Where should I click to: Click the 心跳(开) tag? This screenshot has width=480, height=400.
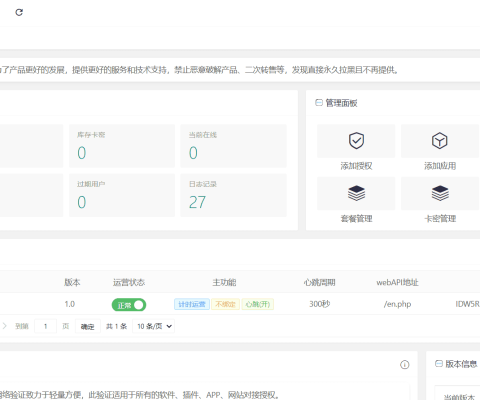click(x=258, y=304)
